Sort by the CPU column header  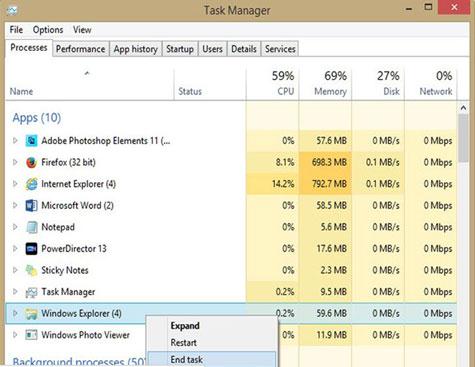tap(273, 83)
